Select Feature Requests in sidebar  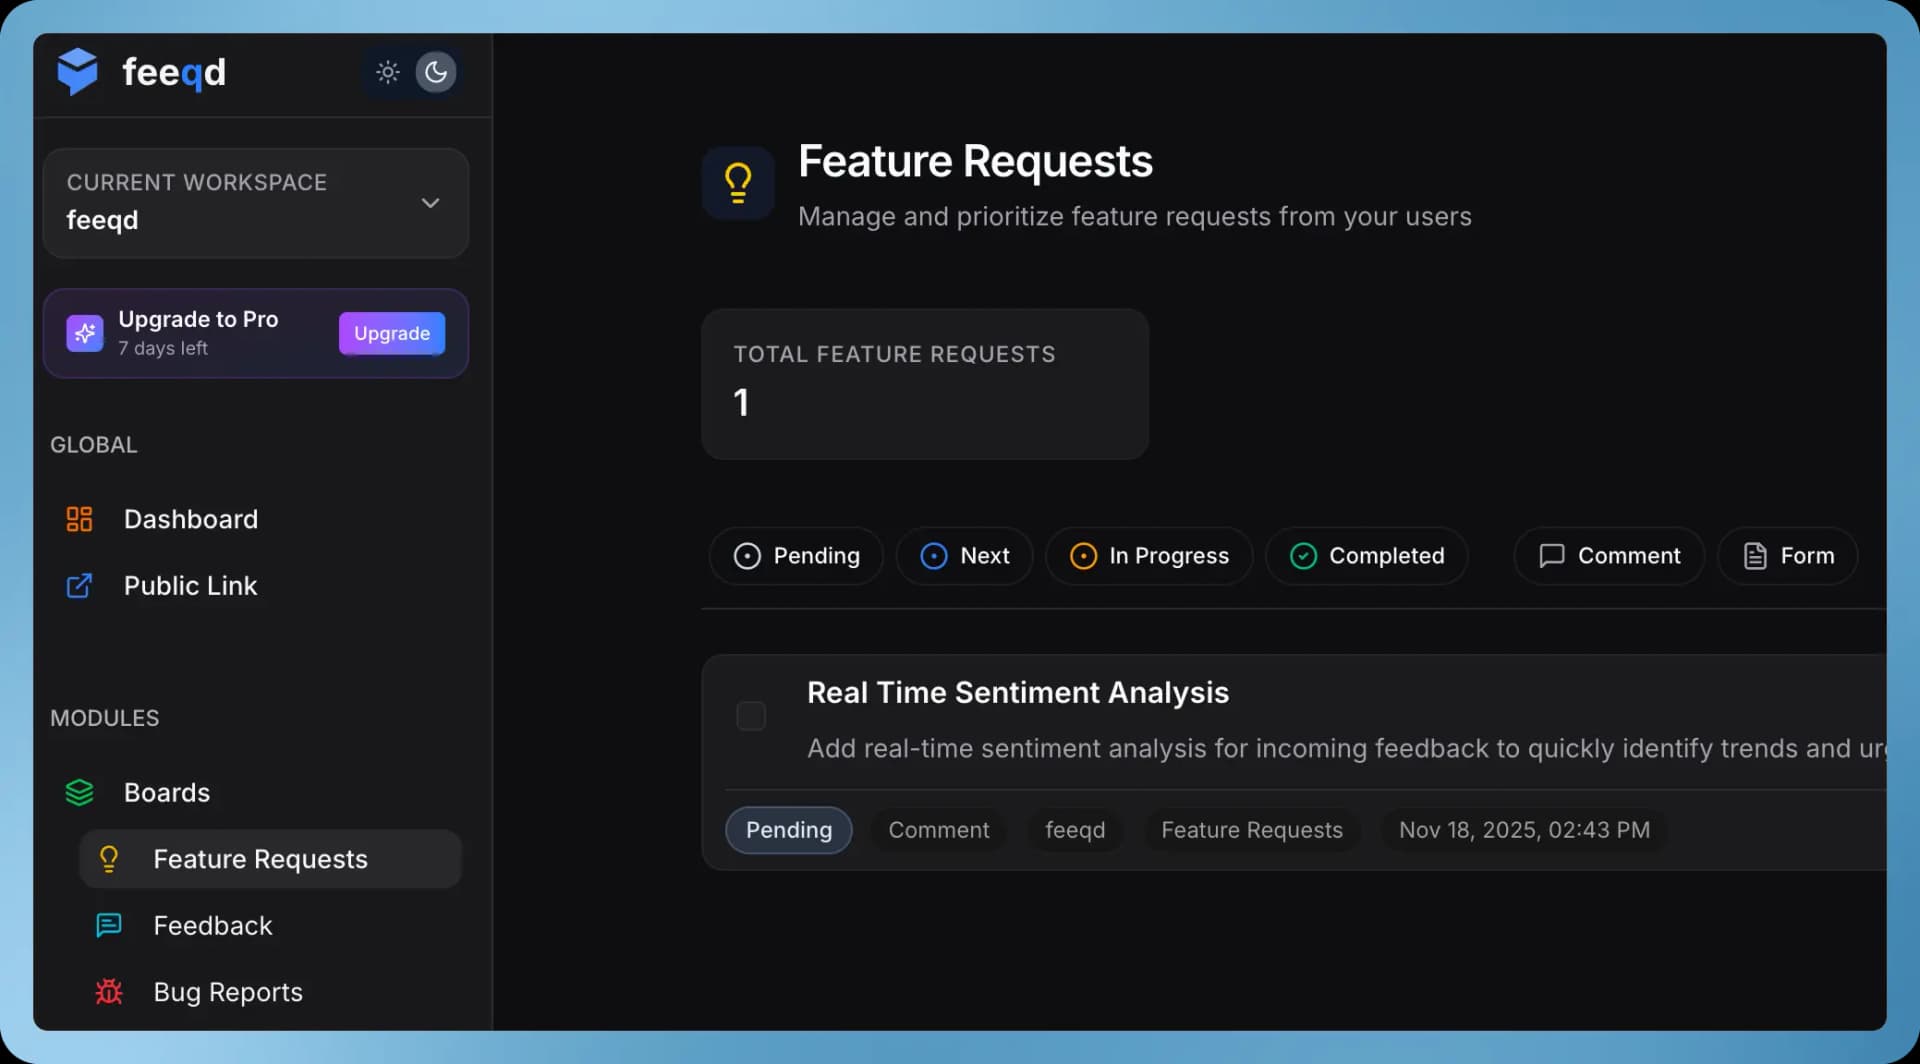point(260,859)
